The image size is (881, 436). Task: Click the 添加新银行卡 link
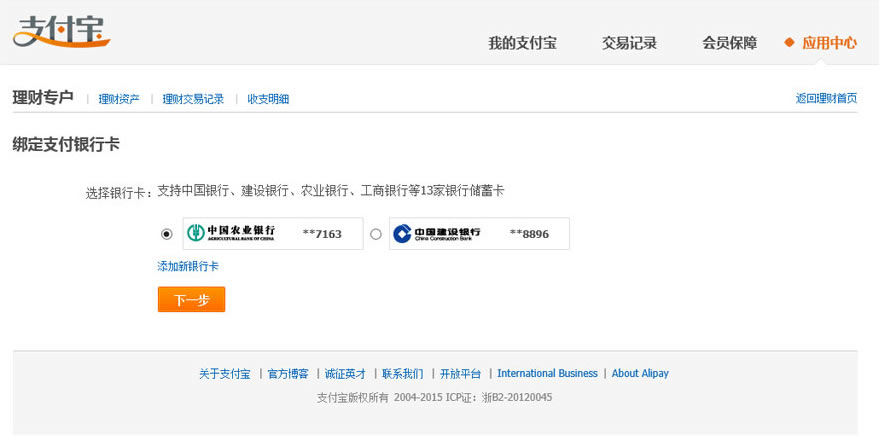coord(188,267)
